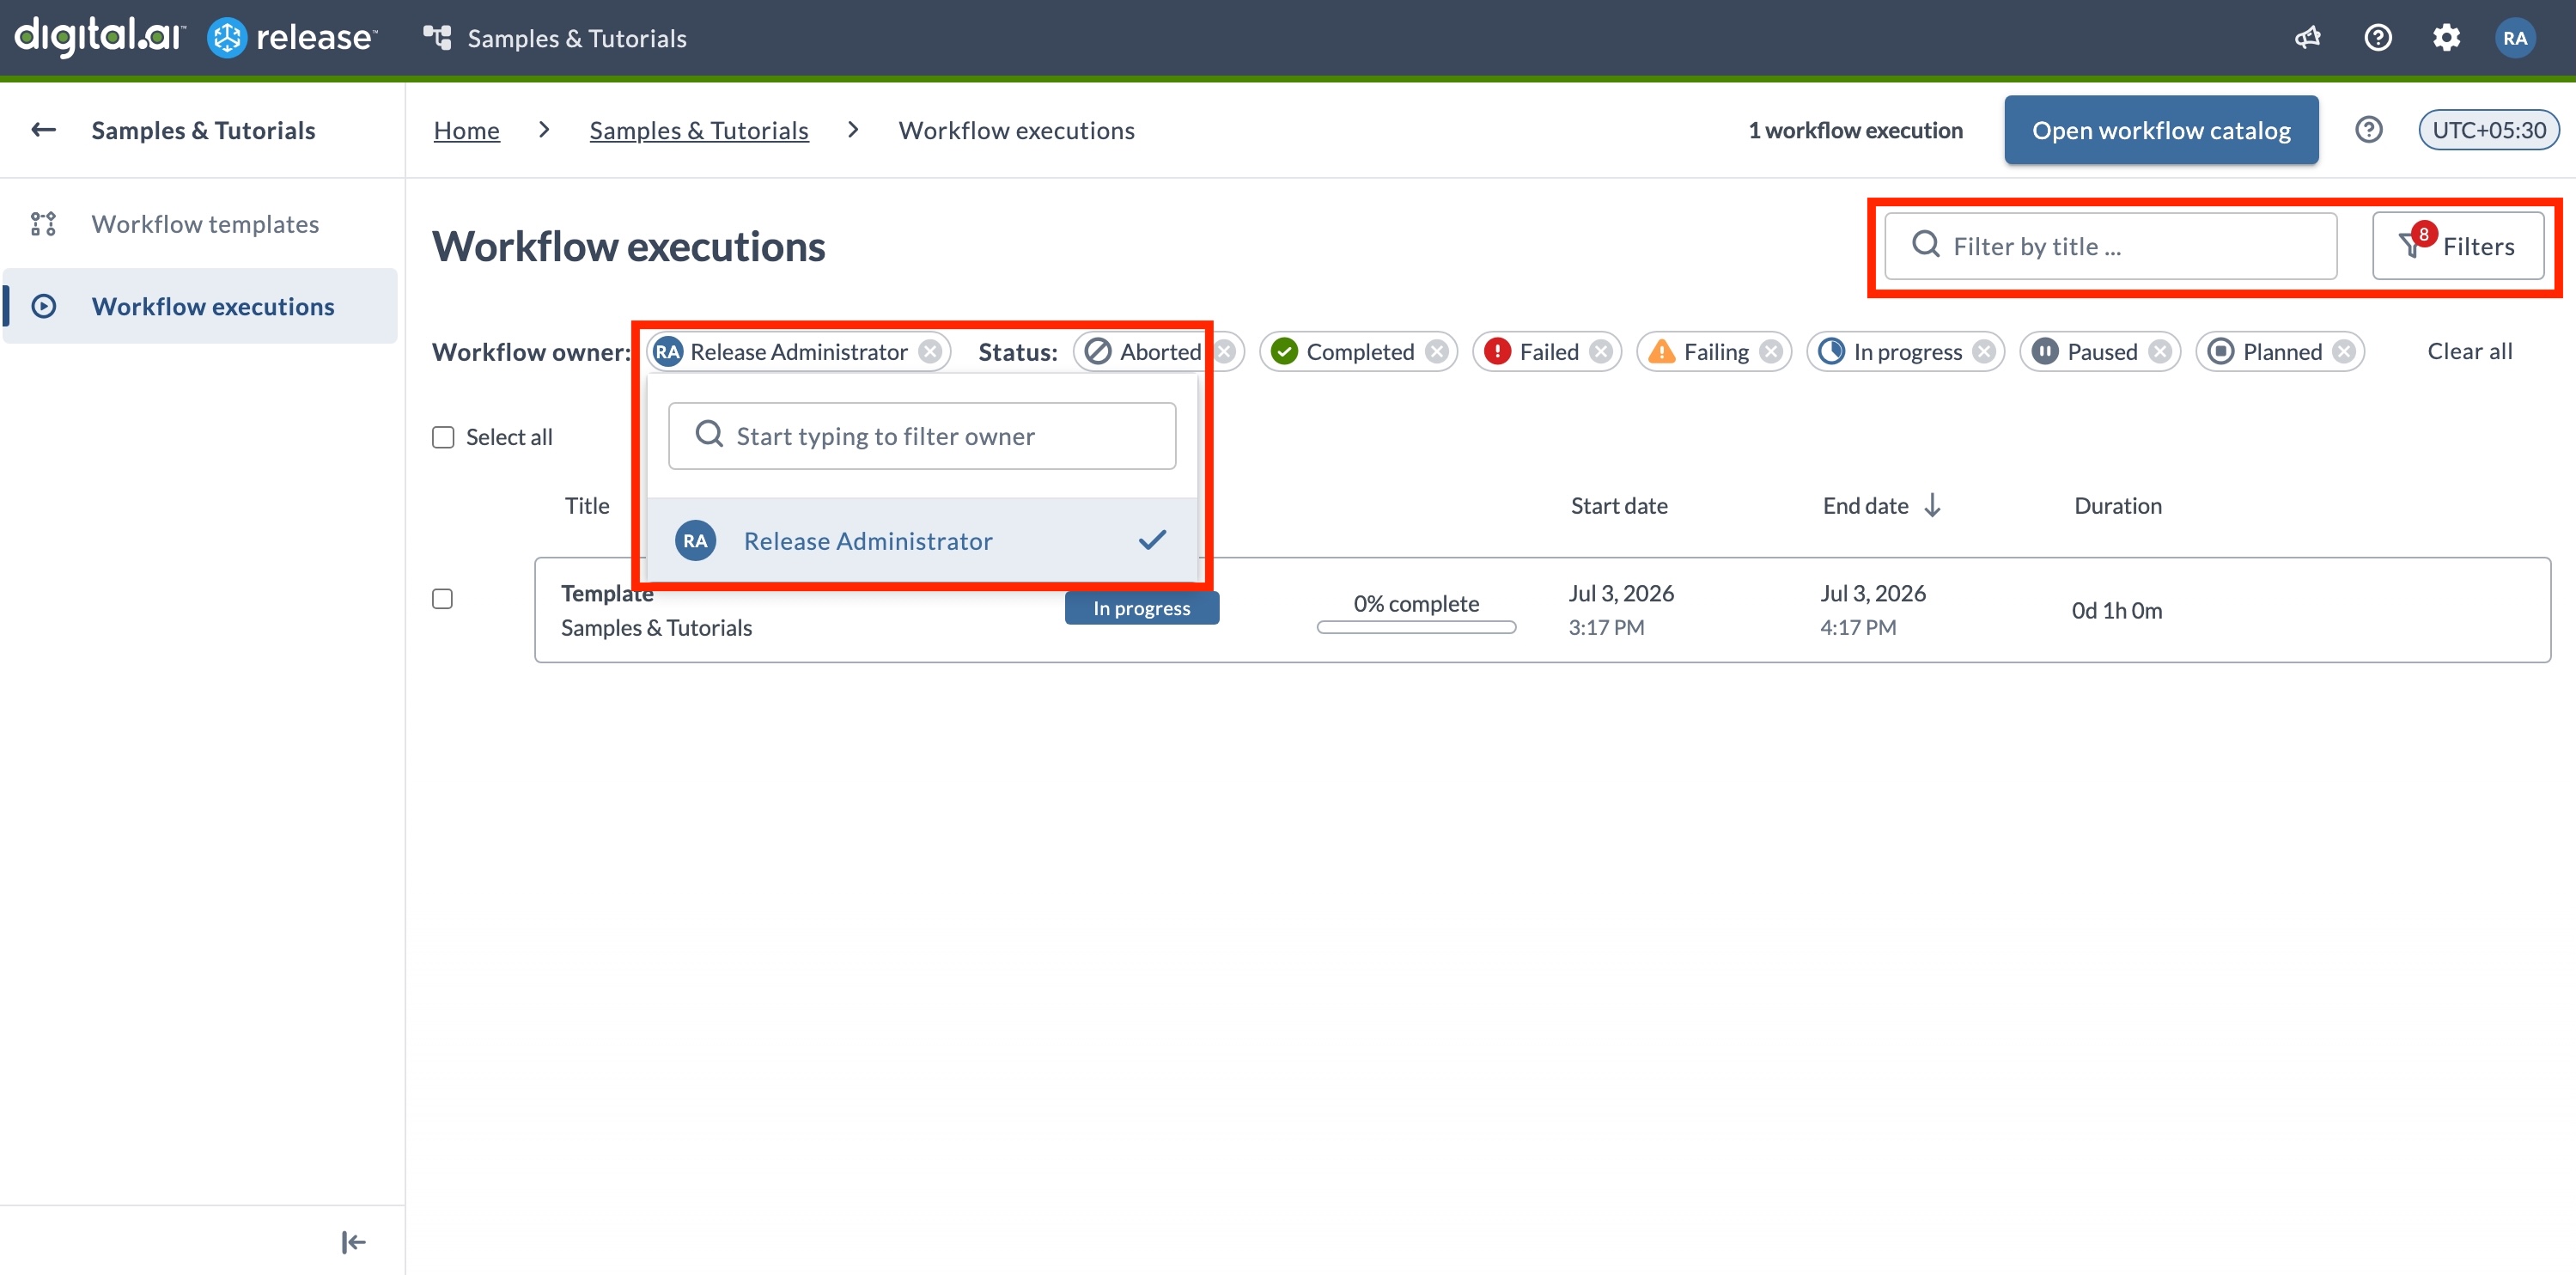Open the RA user avatar menu
This screenshot has height=1275, width=2576.
pos(2515,38)
